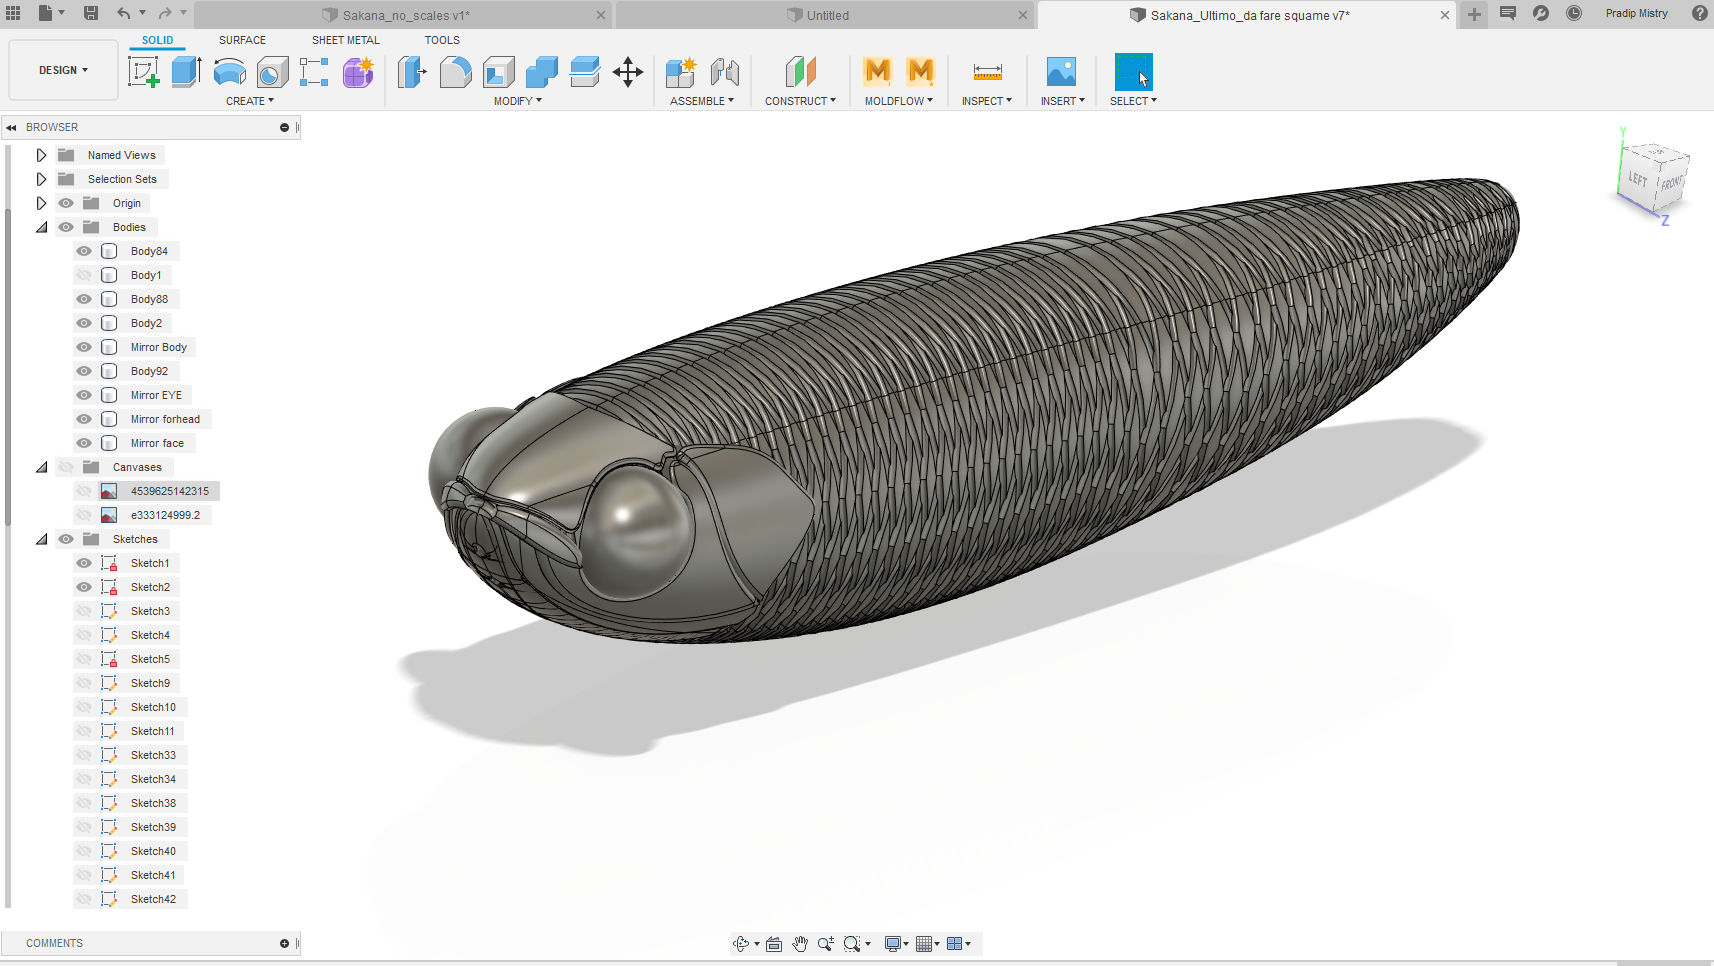
Task: Switch to the TOOLS tab
Action: (x=442, y=40)
